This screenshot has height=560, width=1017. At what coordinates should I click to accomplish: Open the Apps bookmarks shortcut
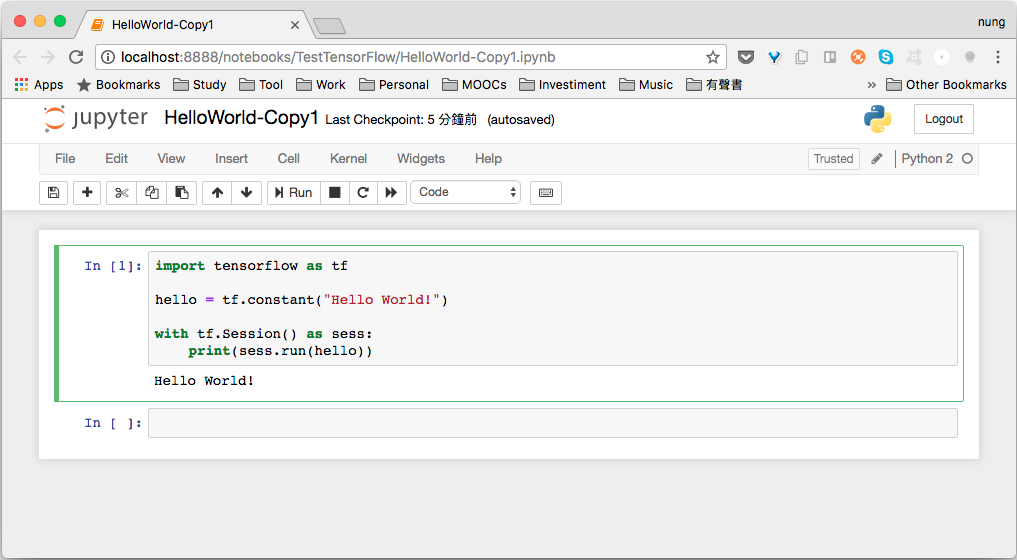tap(39, 85)
